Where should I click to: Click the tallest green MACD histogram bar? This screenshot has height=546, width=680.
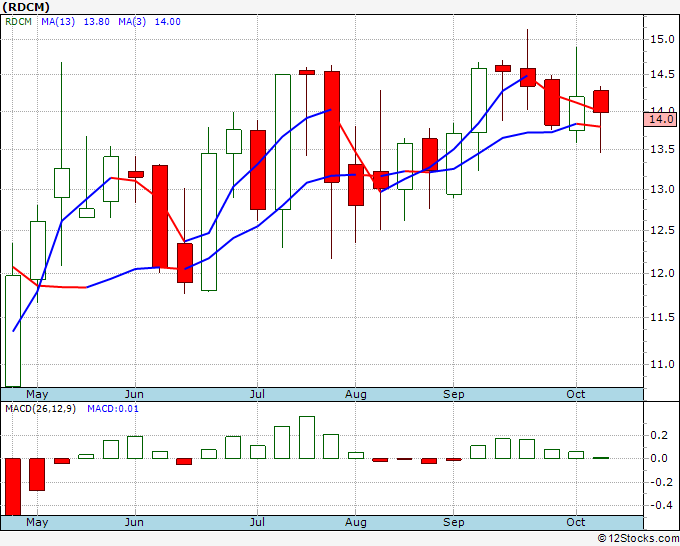tap(307, 438)
